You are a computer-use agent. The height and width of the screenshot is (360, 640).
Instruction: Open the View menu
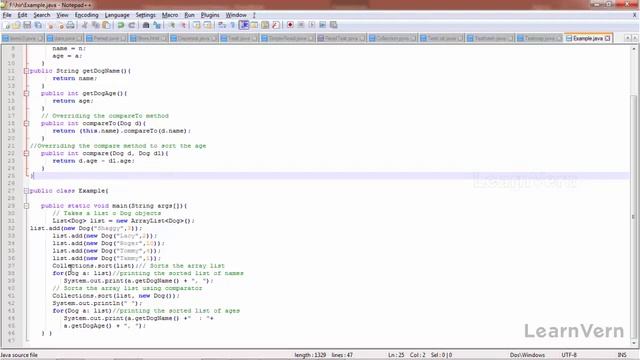point(62,15)
